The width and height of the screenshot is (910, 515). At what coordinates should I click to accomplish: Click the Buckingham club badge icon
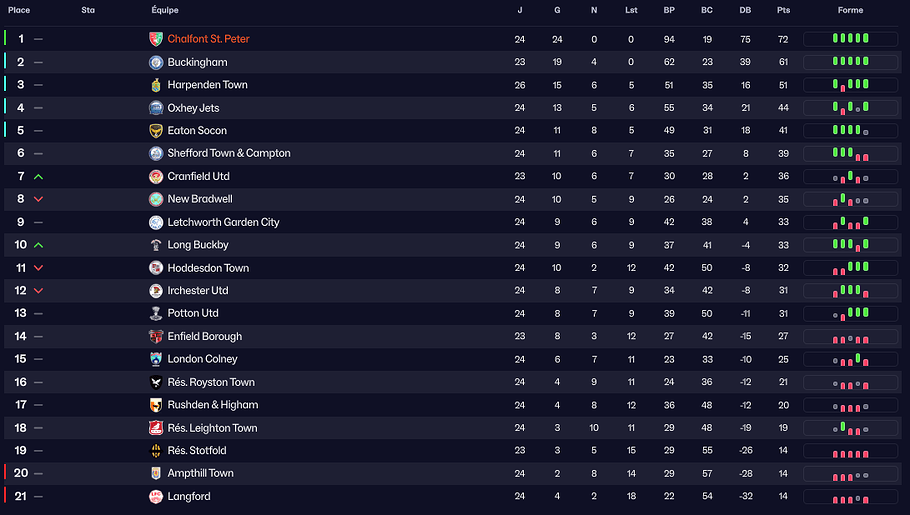(x=155, y=62)
